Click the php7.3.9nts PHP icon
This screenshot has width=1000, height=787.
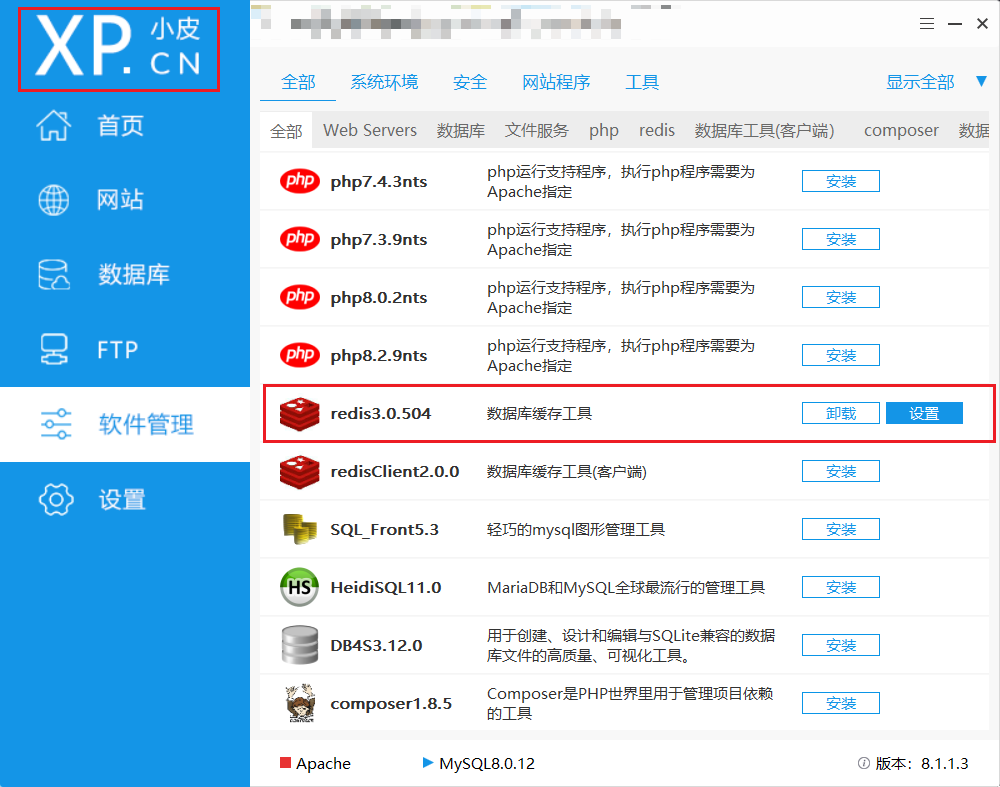click(300, 239)
